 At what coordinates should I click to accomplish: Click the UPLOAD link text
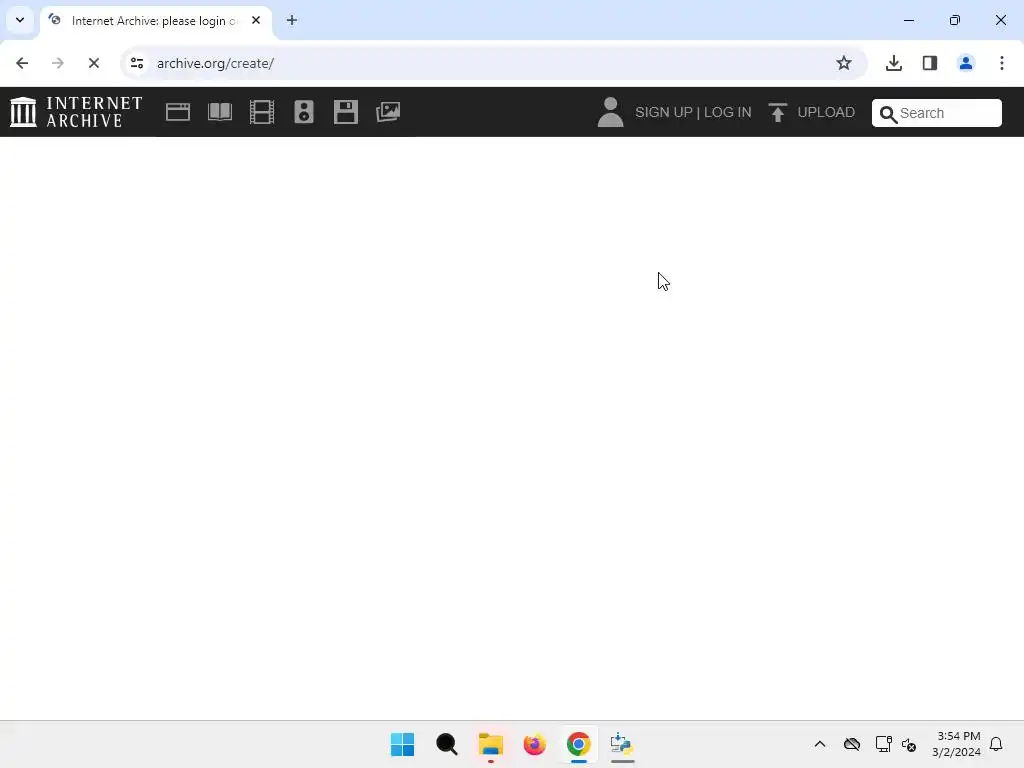[x=826, y=112]
